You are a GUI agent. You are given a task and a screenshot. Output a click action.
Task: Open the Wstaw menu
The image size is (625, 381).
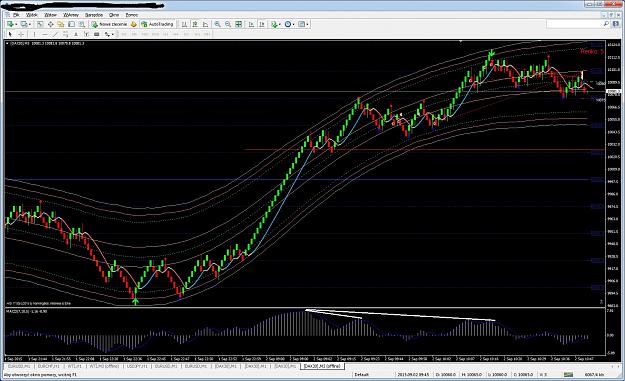50,15
